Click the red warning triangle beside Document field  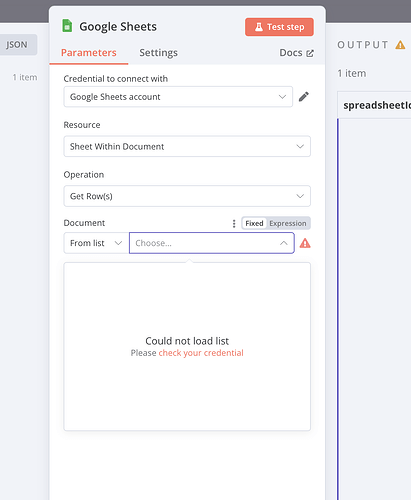[x=305, y=243]
